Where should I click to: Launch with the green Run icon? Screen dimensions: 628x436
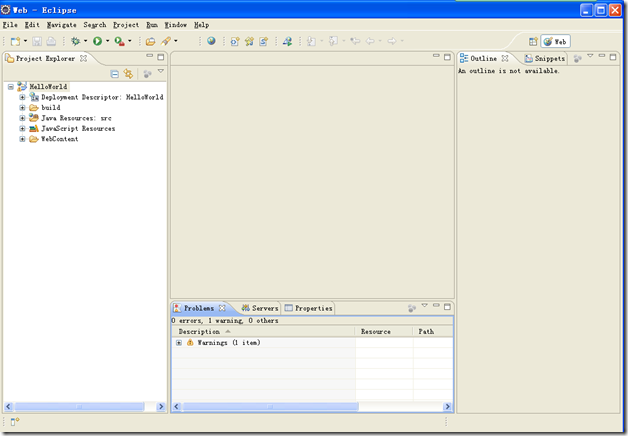97,41
